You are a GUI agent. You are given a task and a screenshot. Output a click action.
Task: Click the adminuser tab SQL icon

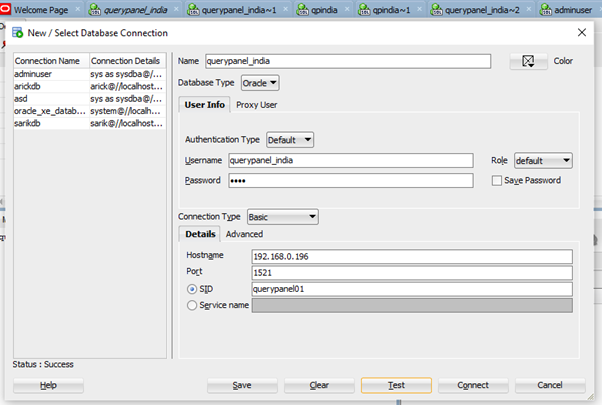click(x=546, y=10)
